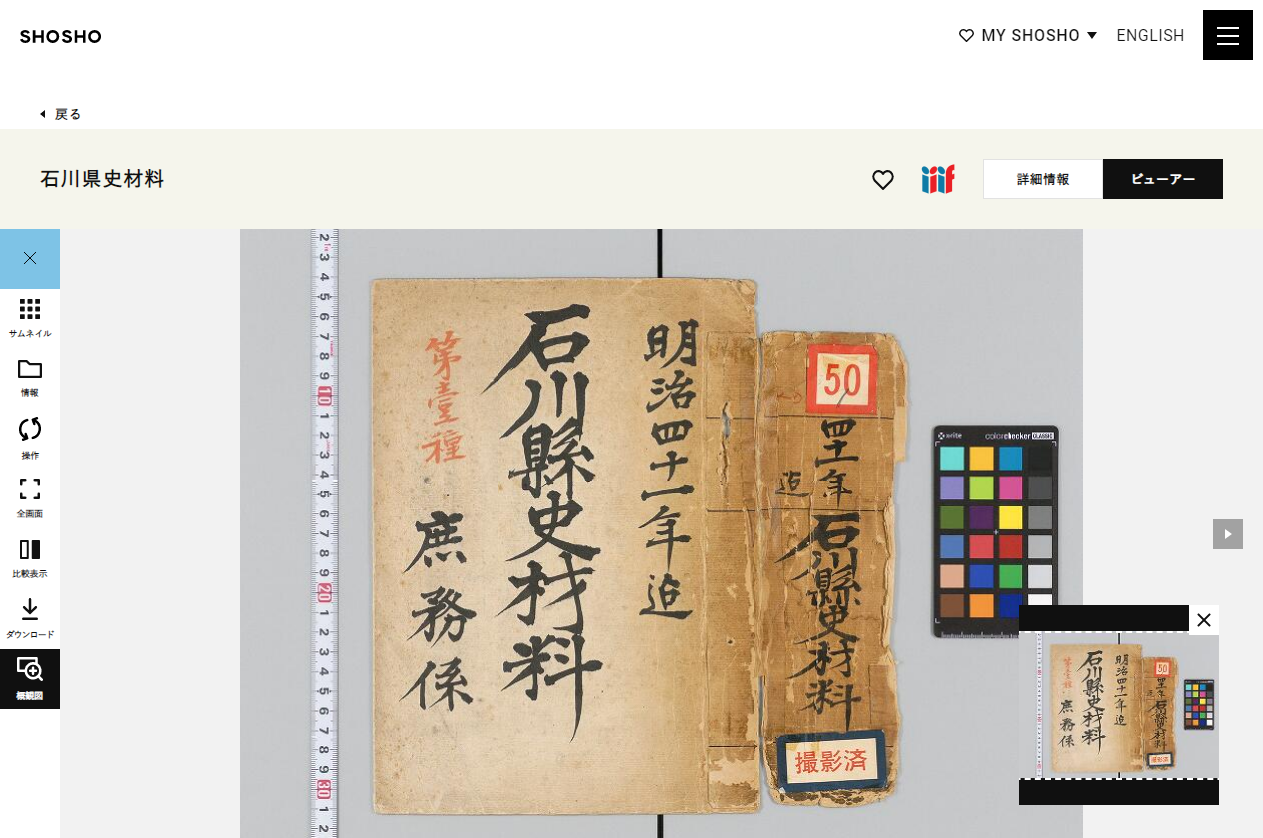Switch to the 詳細情報 tab
This screenshot has width=1263, height=838.
click(x=1043, y=179)
